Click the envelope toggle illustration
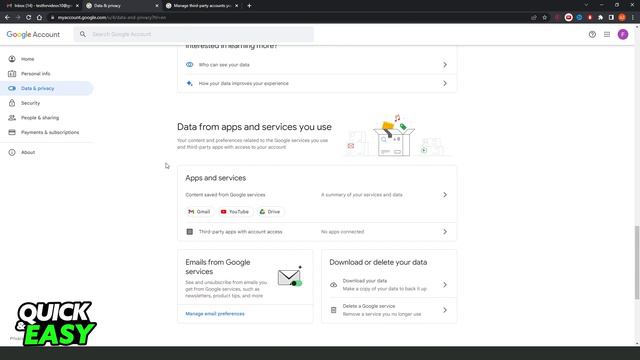The height and width of the screenshot is (360, 640). 290,277
